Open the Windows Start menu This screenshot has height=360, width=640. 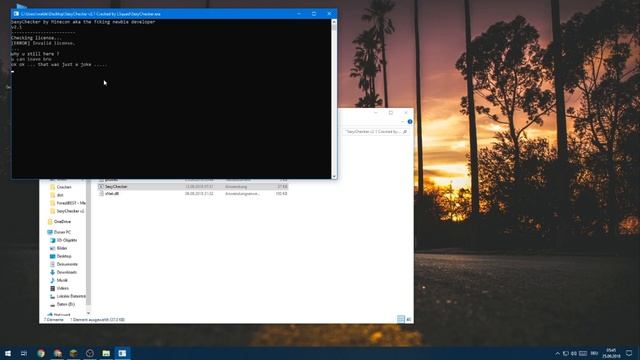(x=8, y=353)
